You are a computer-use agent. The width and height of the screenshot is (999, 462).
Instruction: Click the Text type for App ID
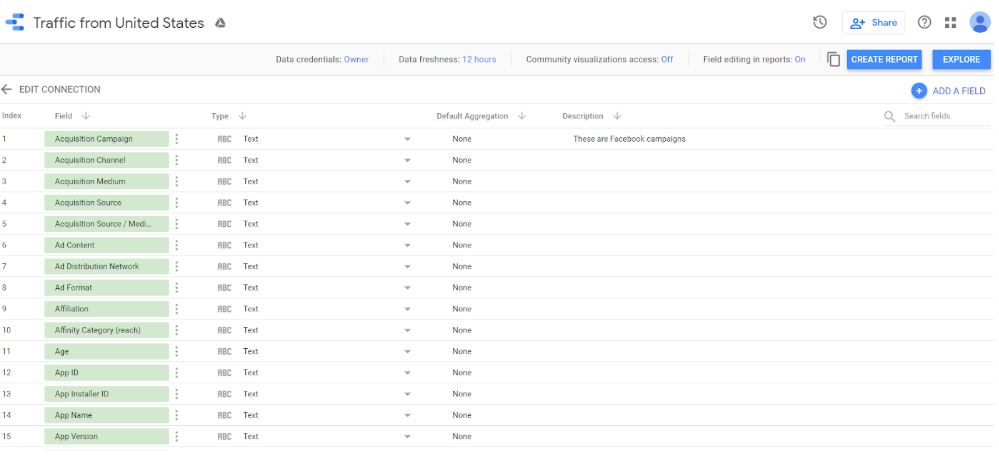pos(250,373)
